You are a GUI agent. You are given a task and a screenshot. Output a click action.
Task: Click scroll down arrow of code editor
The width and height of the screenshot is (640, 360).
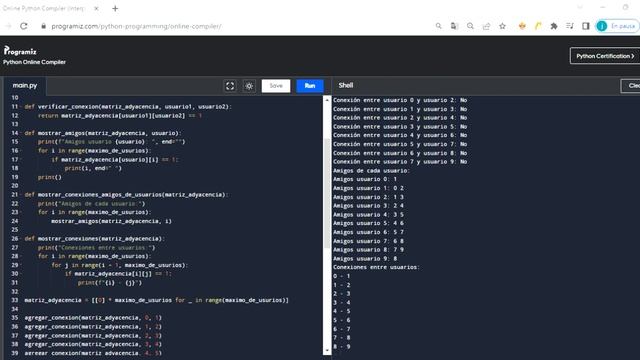pyautogui.click(x=327, y=351)
